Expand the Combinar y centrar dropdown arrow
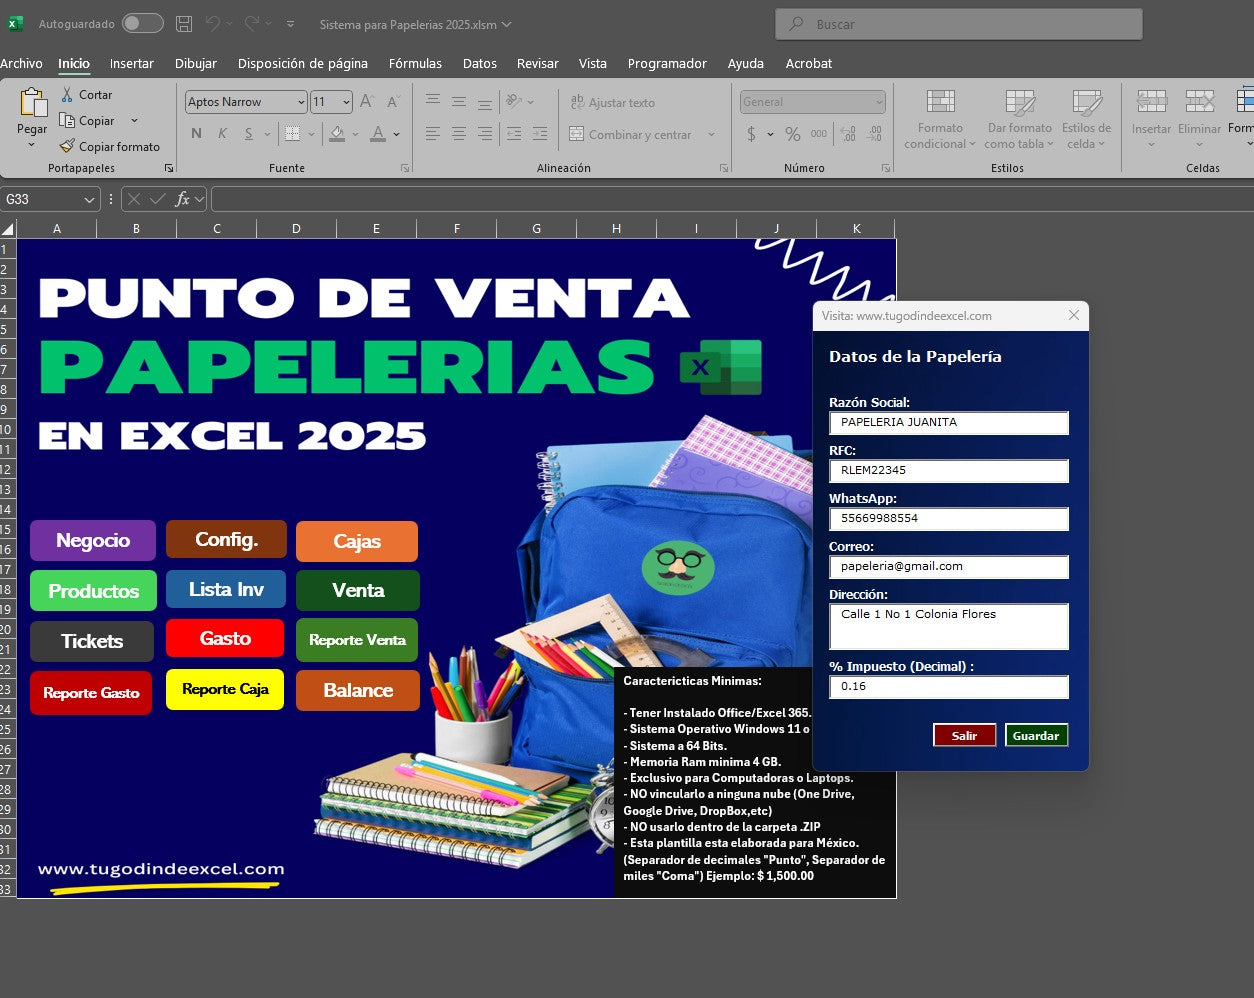 pyautogui.click(x=711, y=134)
